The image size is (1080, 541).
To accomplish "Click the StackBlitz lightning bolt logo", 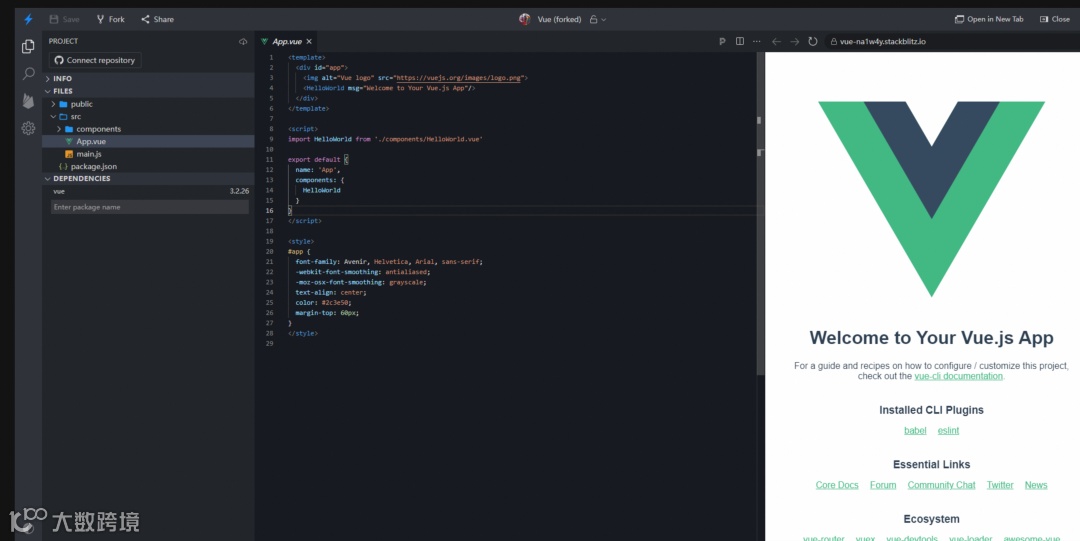I will pos(28,19).
